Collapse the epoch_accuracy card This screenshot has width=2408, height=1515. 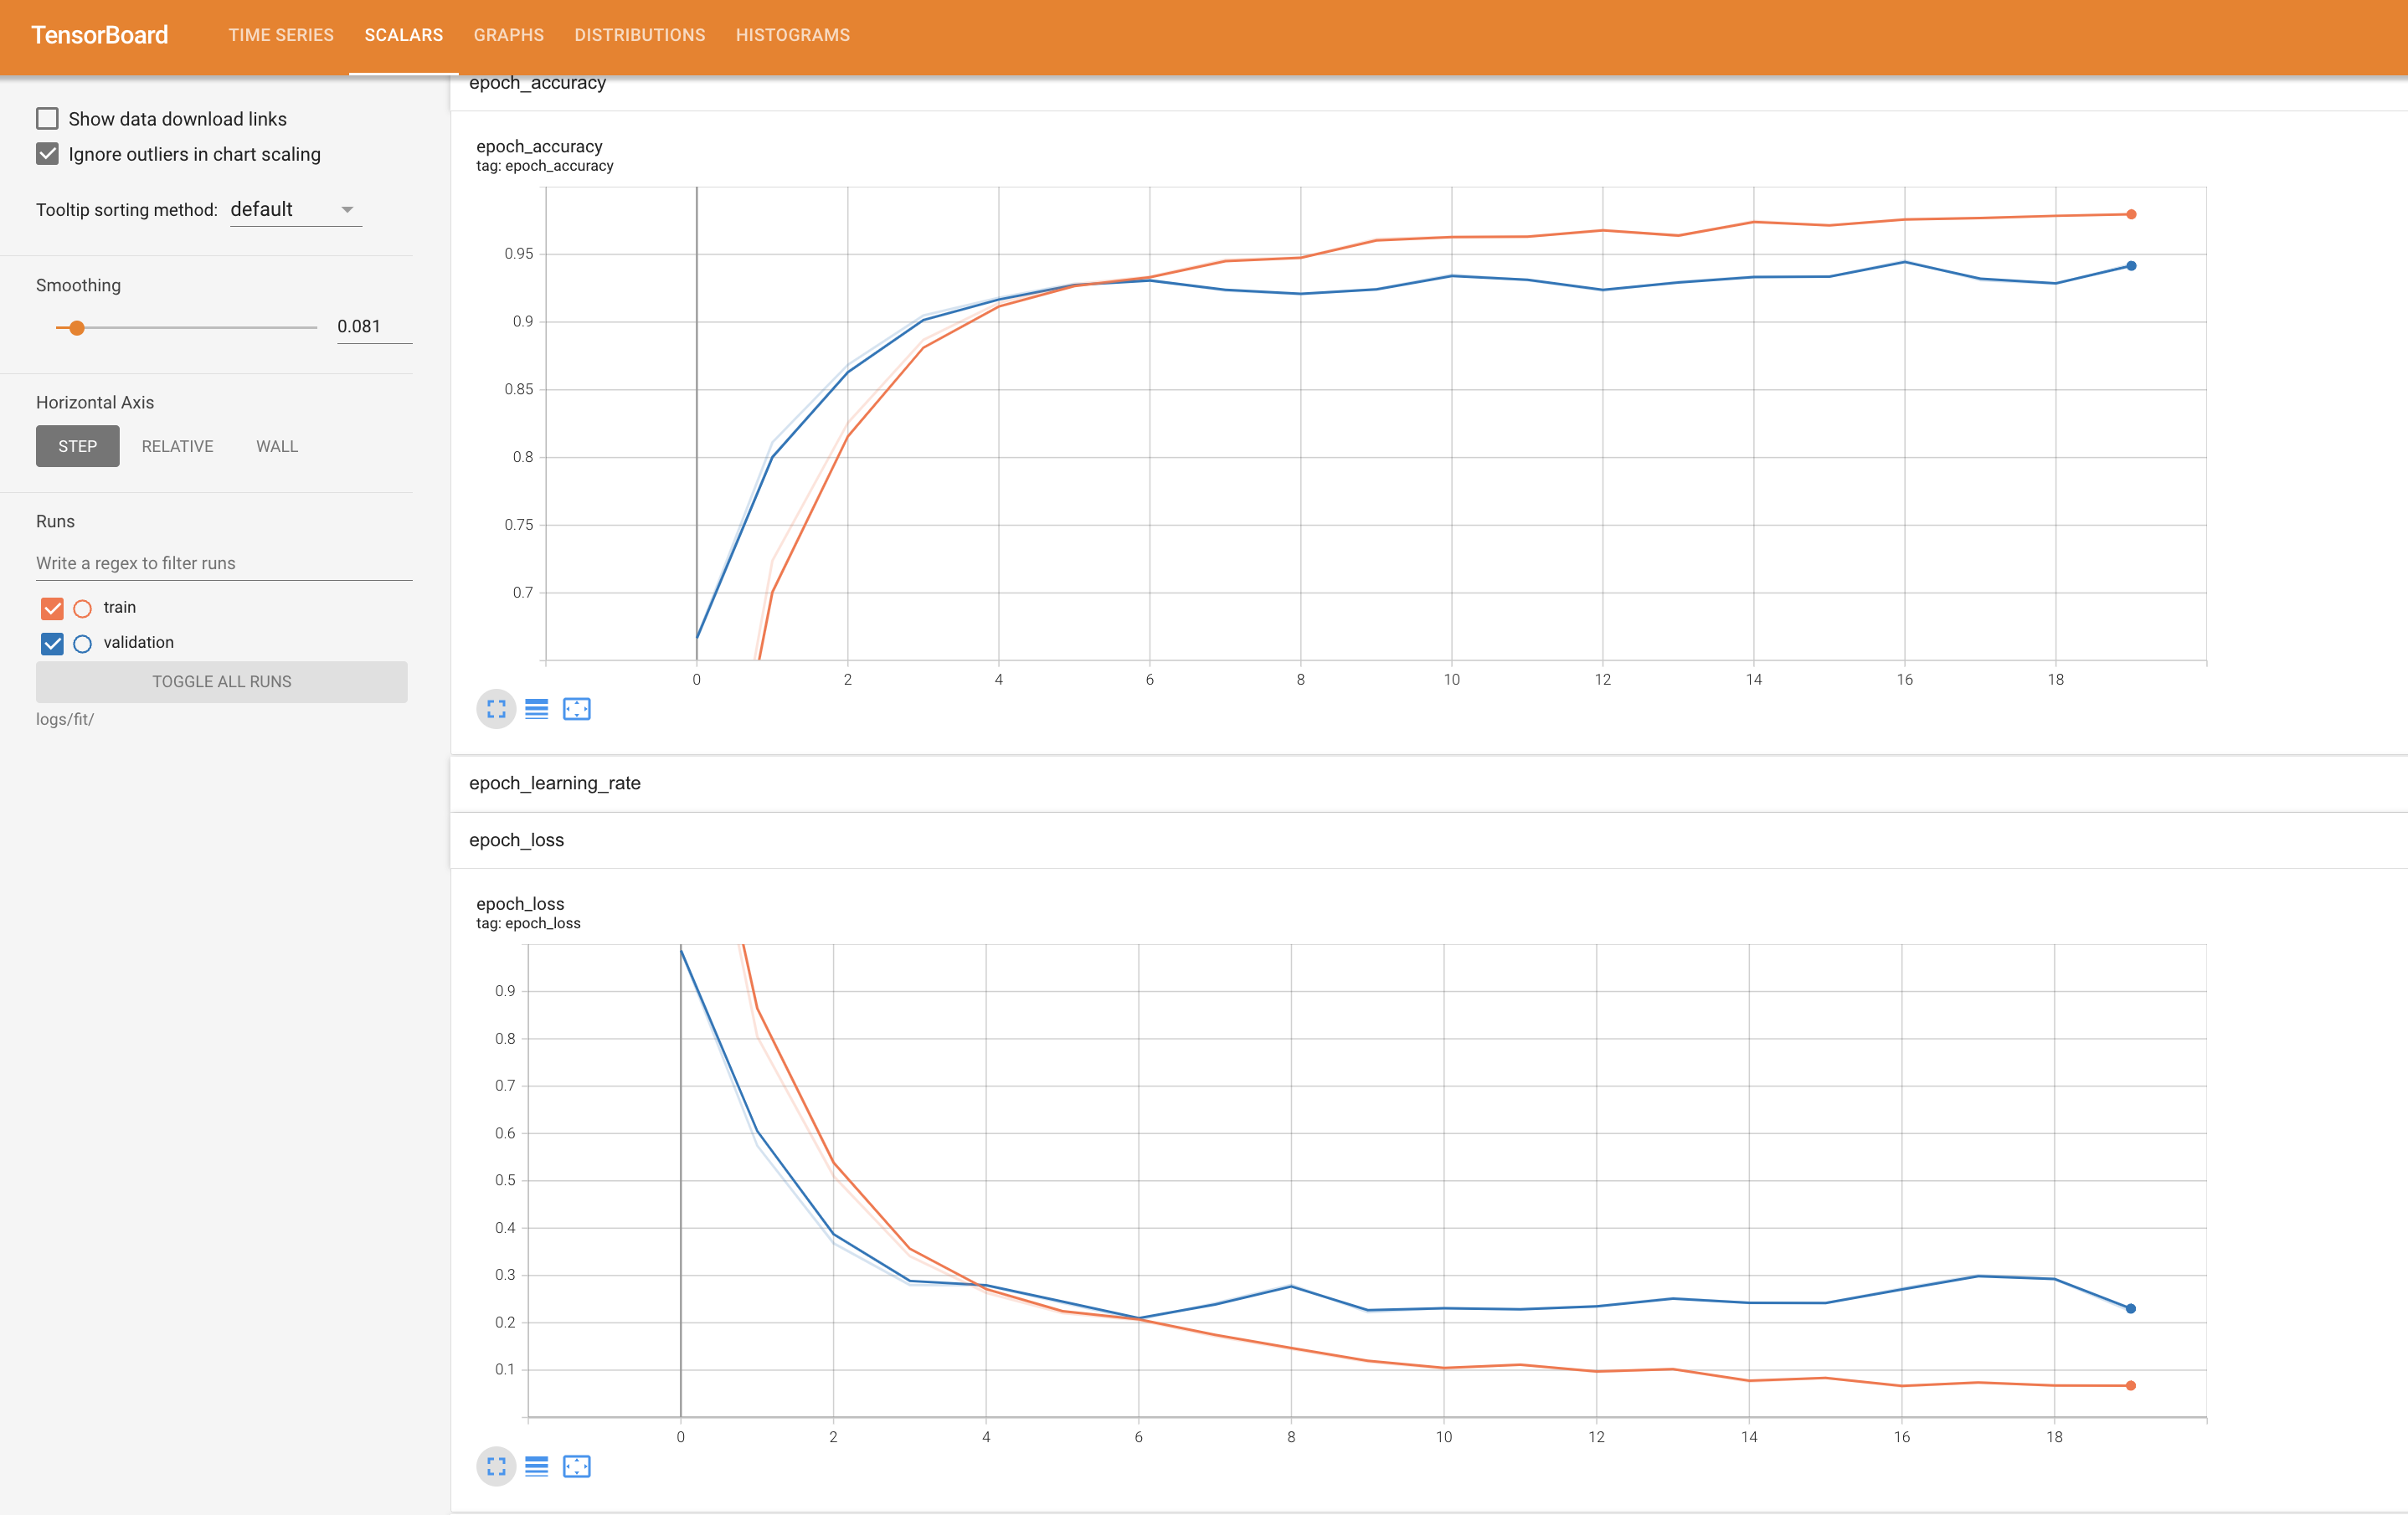(538, 83)
